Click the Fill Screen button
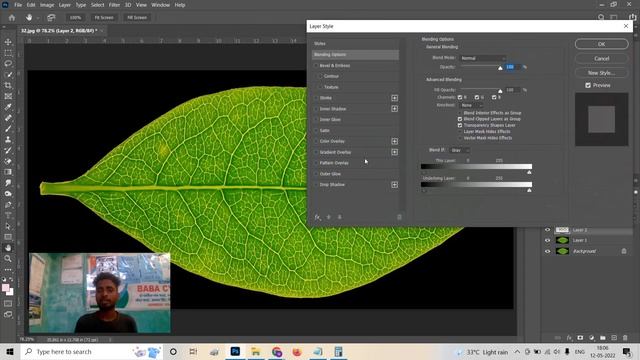The height and width of the screenshot is (360, 640). (137, 18)
